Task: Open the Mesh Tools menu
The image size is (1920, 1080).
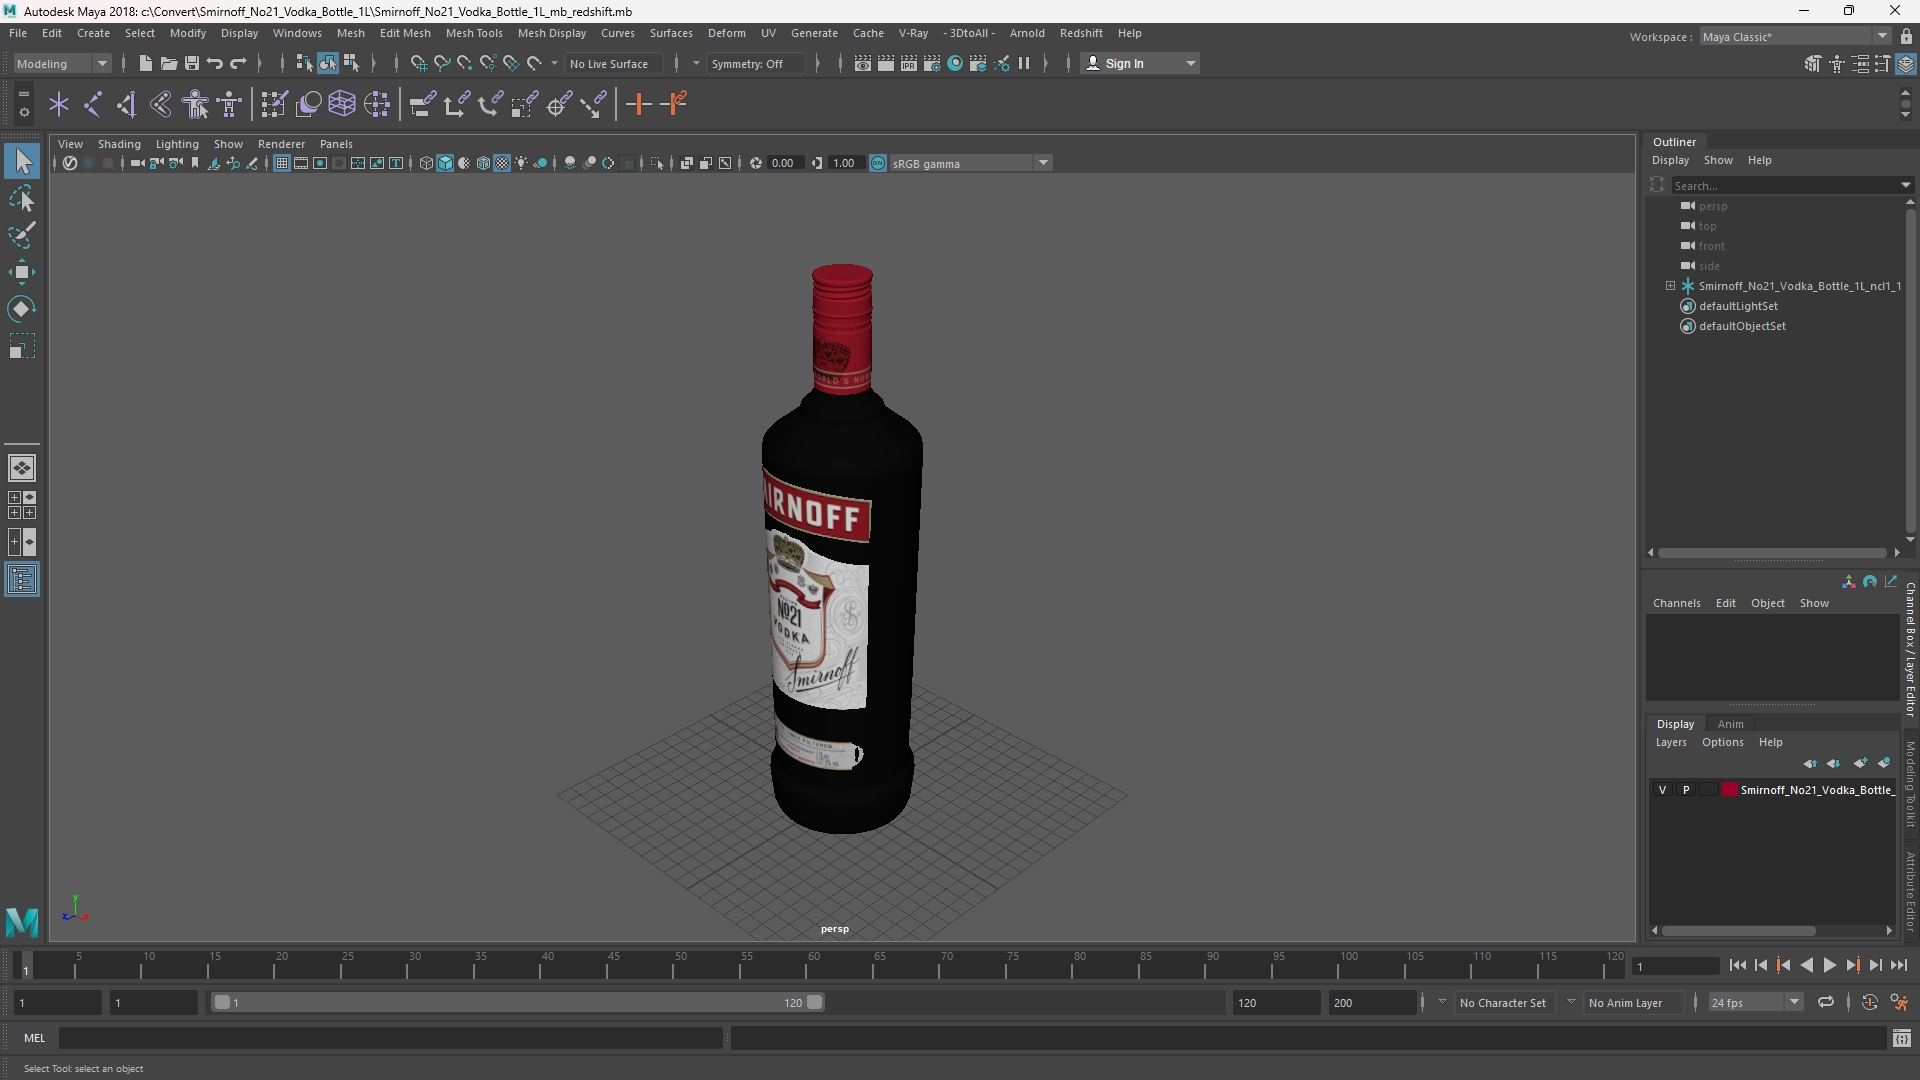Action: [473, 33]
